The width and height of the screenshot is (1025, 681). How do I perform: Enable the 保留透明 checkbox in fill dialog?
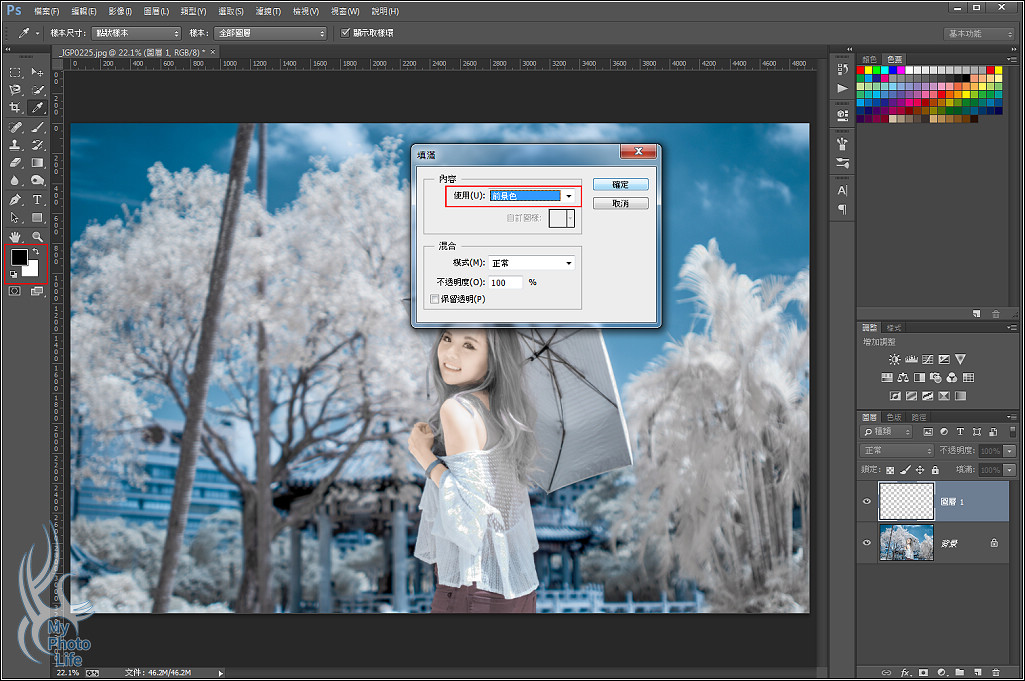[433, 299]
